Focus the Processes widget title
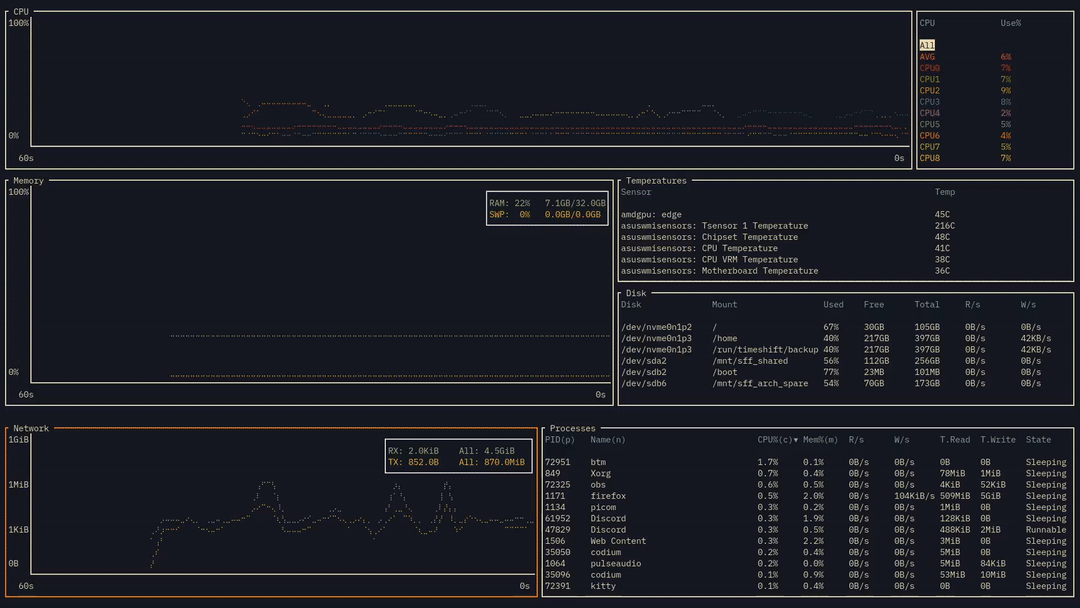1080x608 pixels. click(x=572, y=428)
